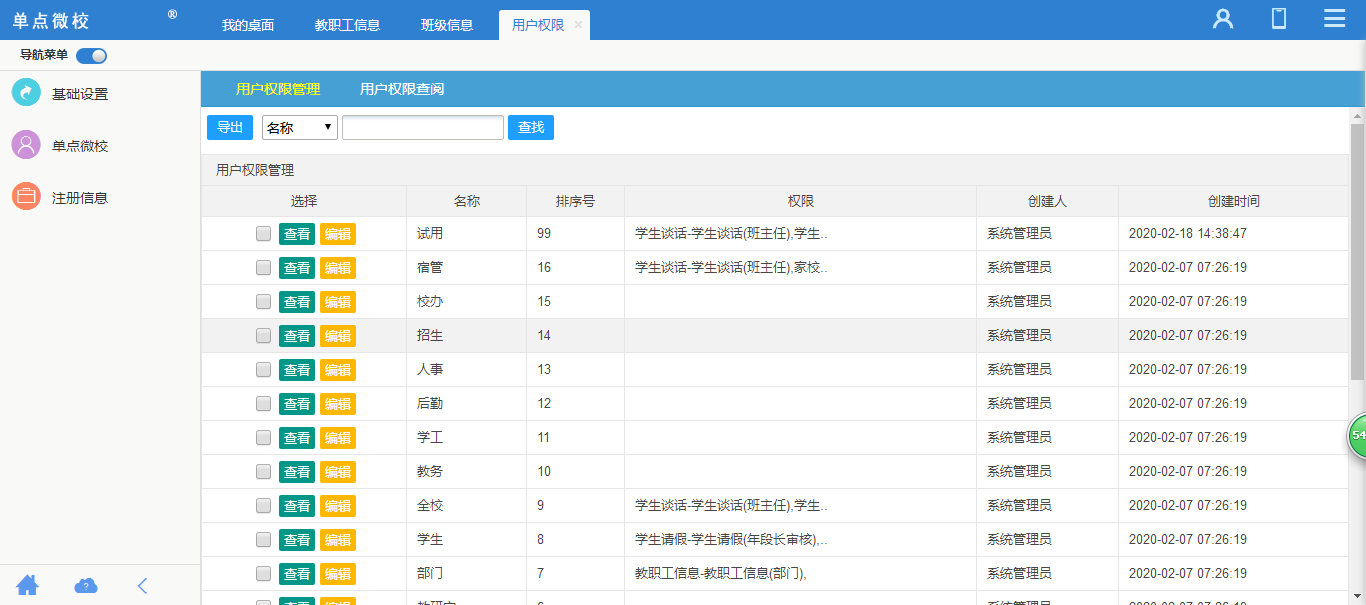Collapse sidebar with the left arrow icon
The height and width of the screenshot is (605, 1366).
click(142, 586)
